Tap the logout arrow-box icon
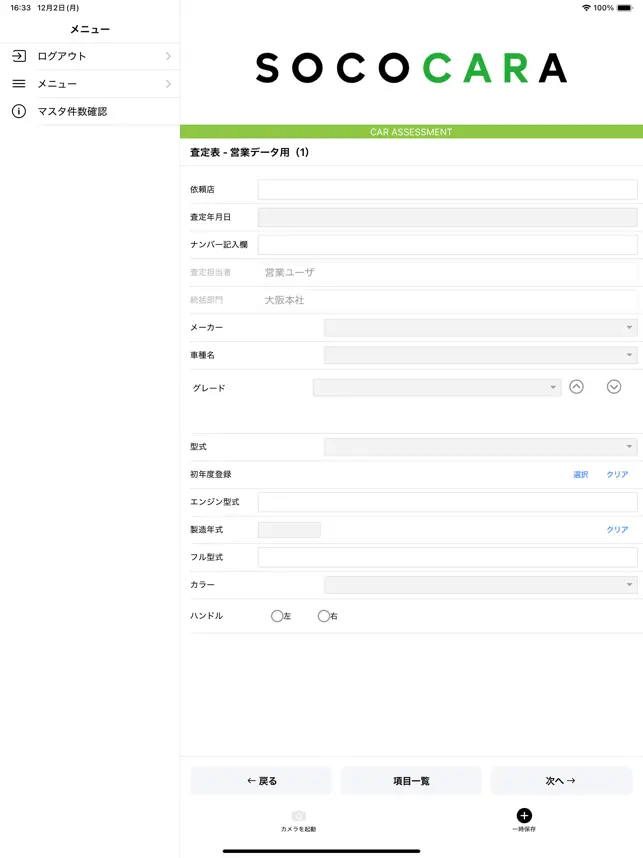Viewport: 643px width, 858px height. (19, 56)
